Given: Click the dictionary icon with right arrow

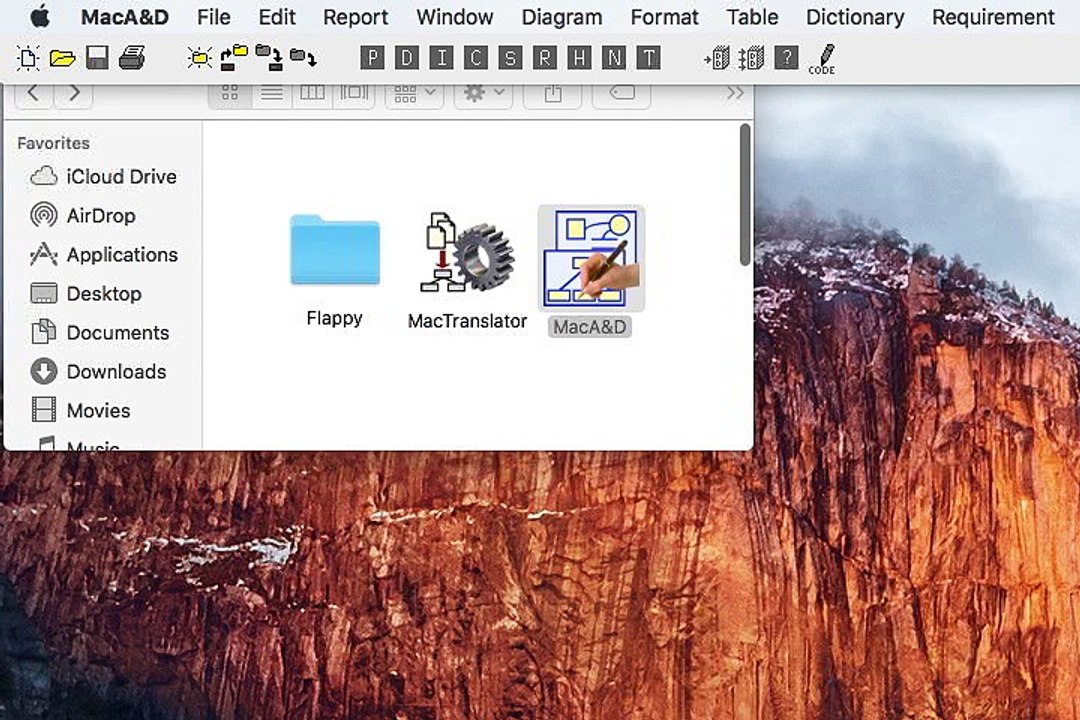Looking at the screenshot, I should [717, 58].
